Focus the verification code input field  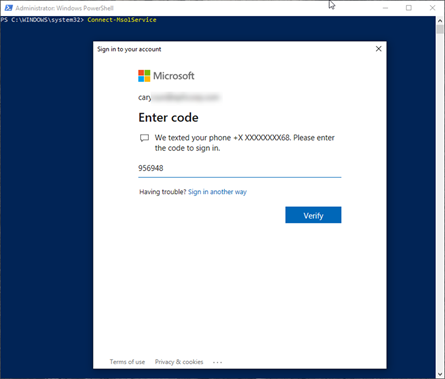(240, 168)
